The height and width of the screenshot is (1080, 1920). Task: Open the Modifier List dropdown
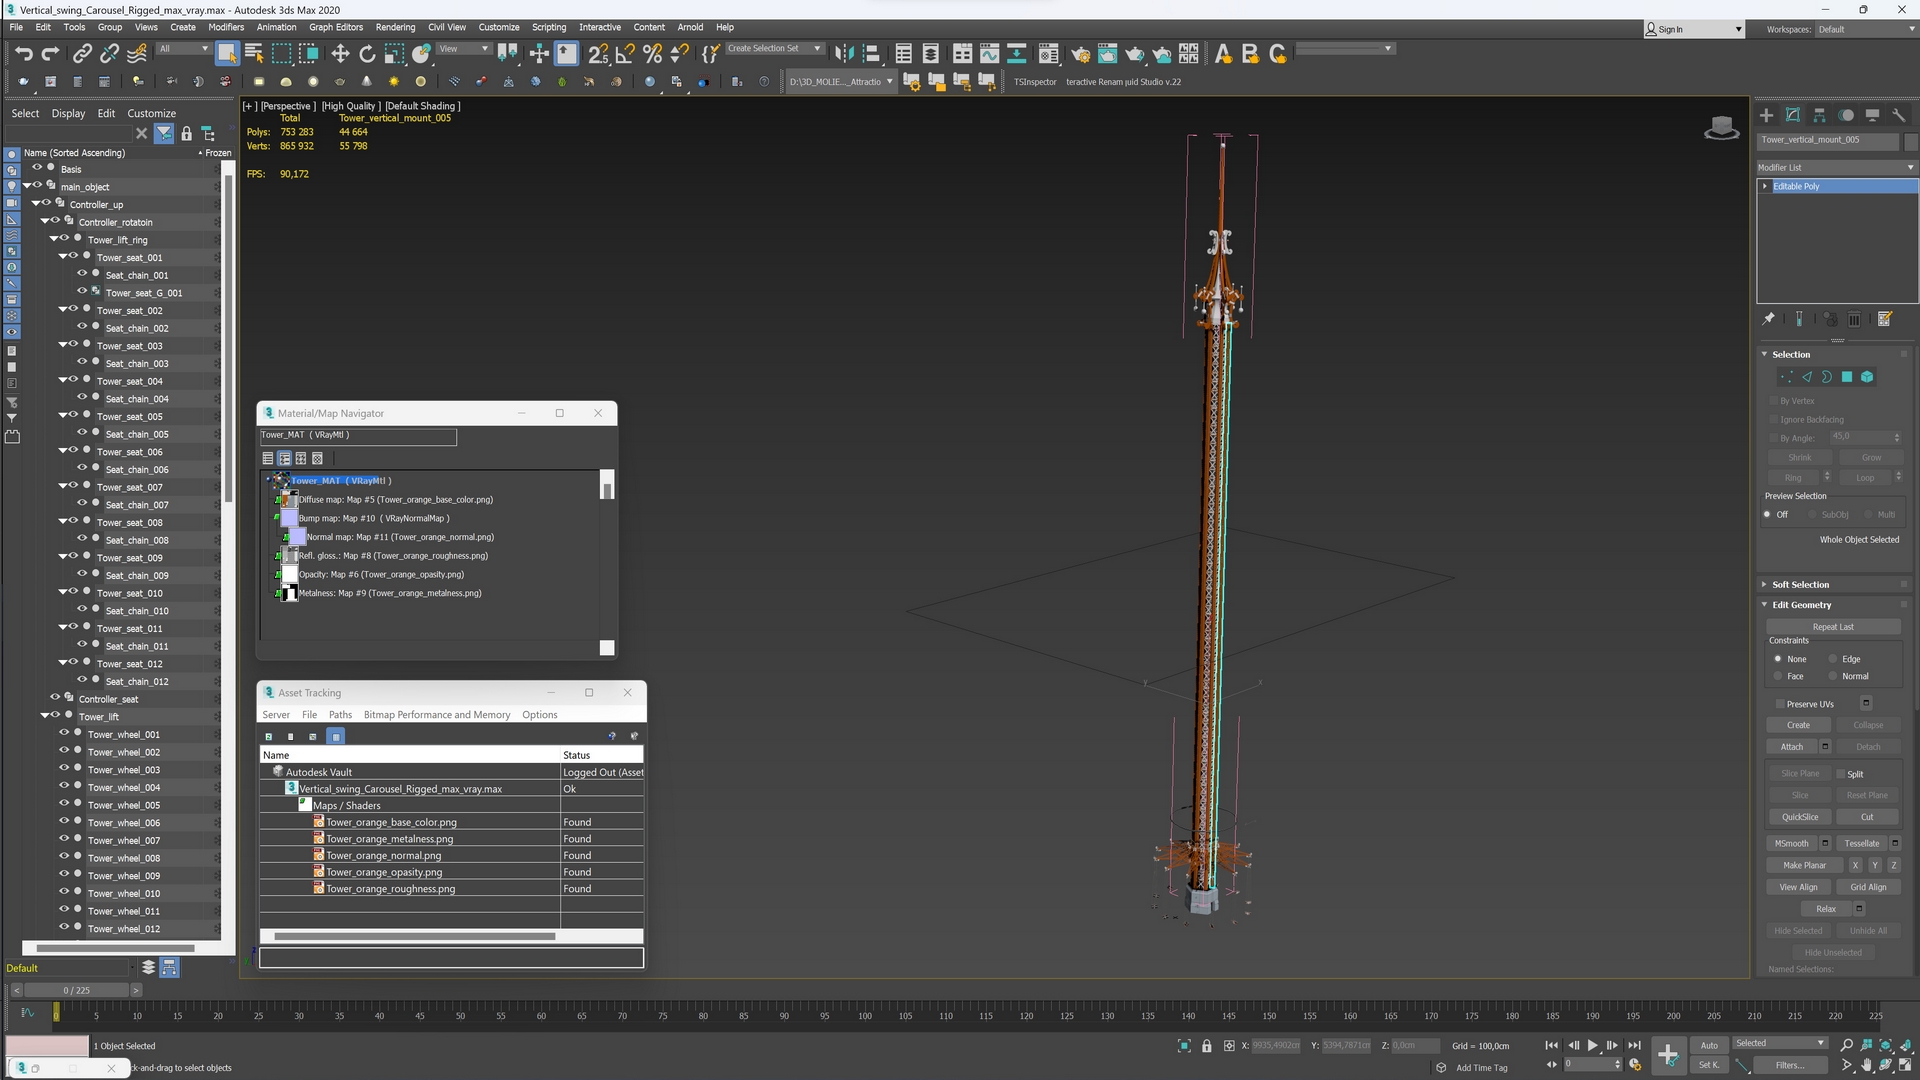[x=1836, y=167]
